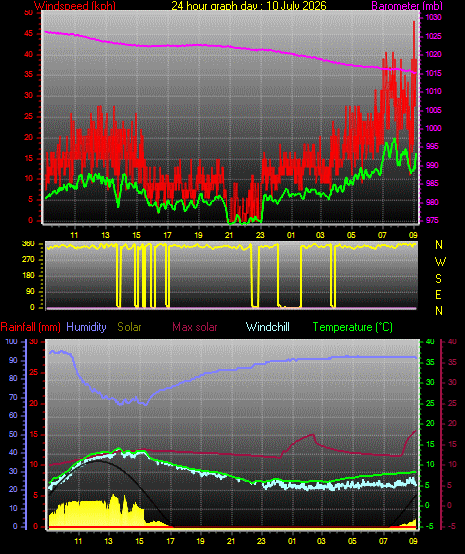Click the Humidity legend label
This screenshot has height=554, width=465.
tap(86, 327)
